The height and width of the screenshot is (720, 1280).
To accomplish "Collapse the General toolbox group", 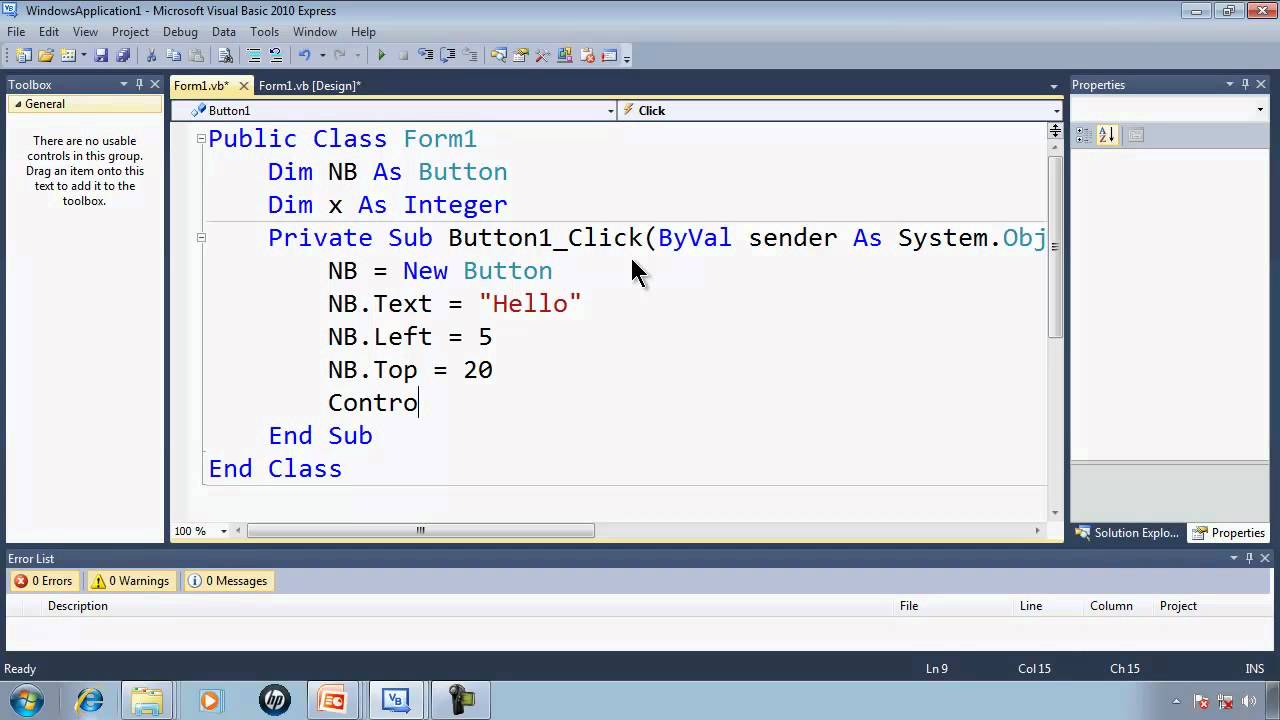I will 17,104.
